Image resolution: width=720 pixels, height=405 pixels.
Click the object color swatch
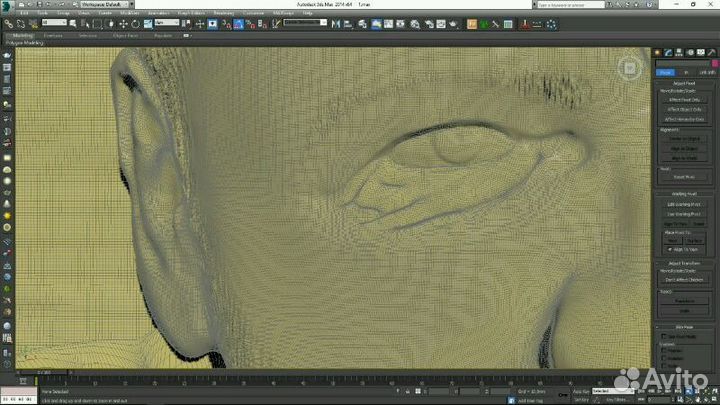tap(714, 63)
